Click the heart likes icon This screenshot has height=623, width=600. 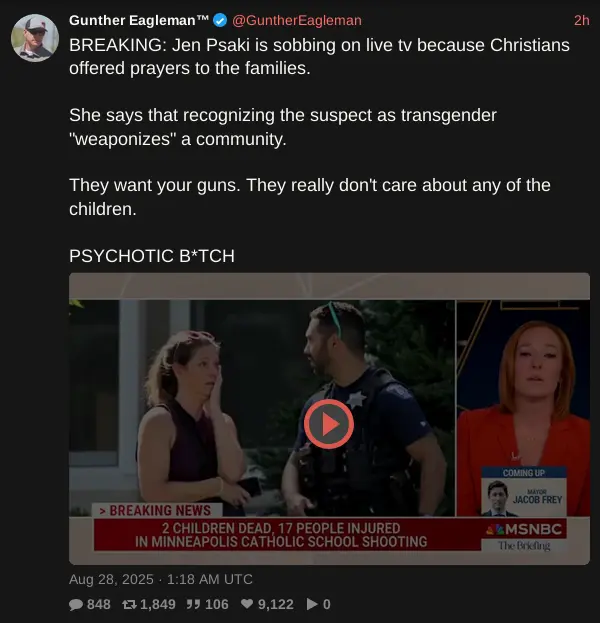coord(247,604)
